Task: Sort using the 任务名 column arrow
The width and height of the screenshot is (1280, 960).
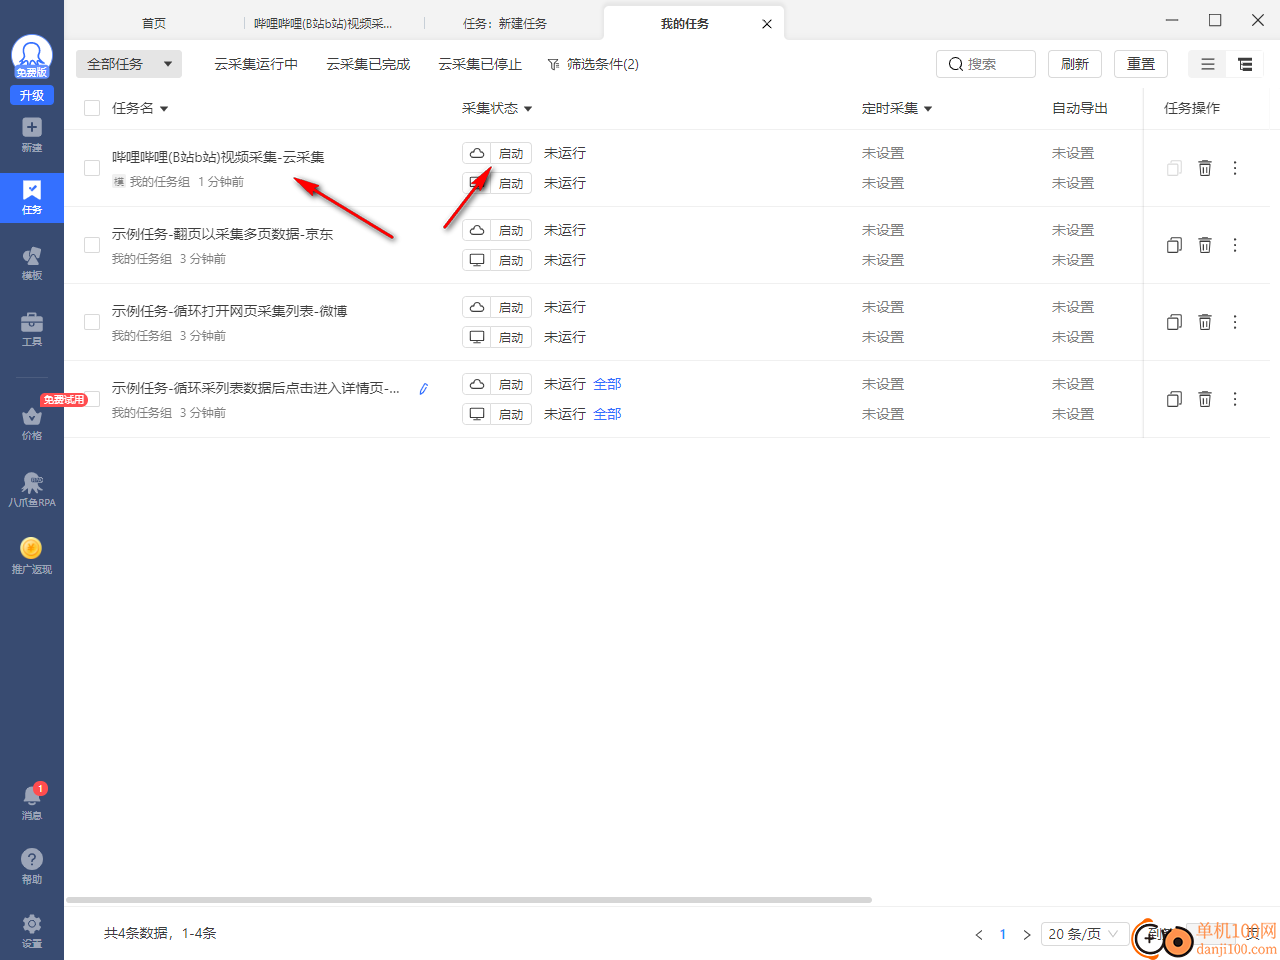Action: (164, 109)
